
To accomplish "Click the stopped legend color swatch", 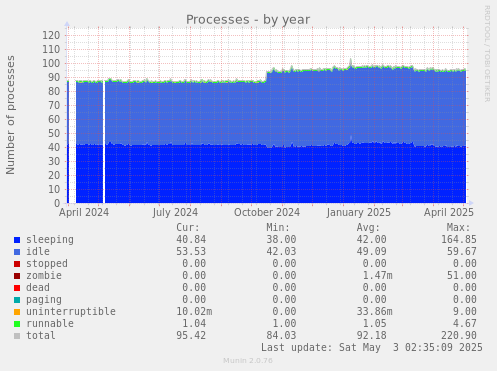I will [17, 264].
